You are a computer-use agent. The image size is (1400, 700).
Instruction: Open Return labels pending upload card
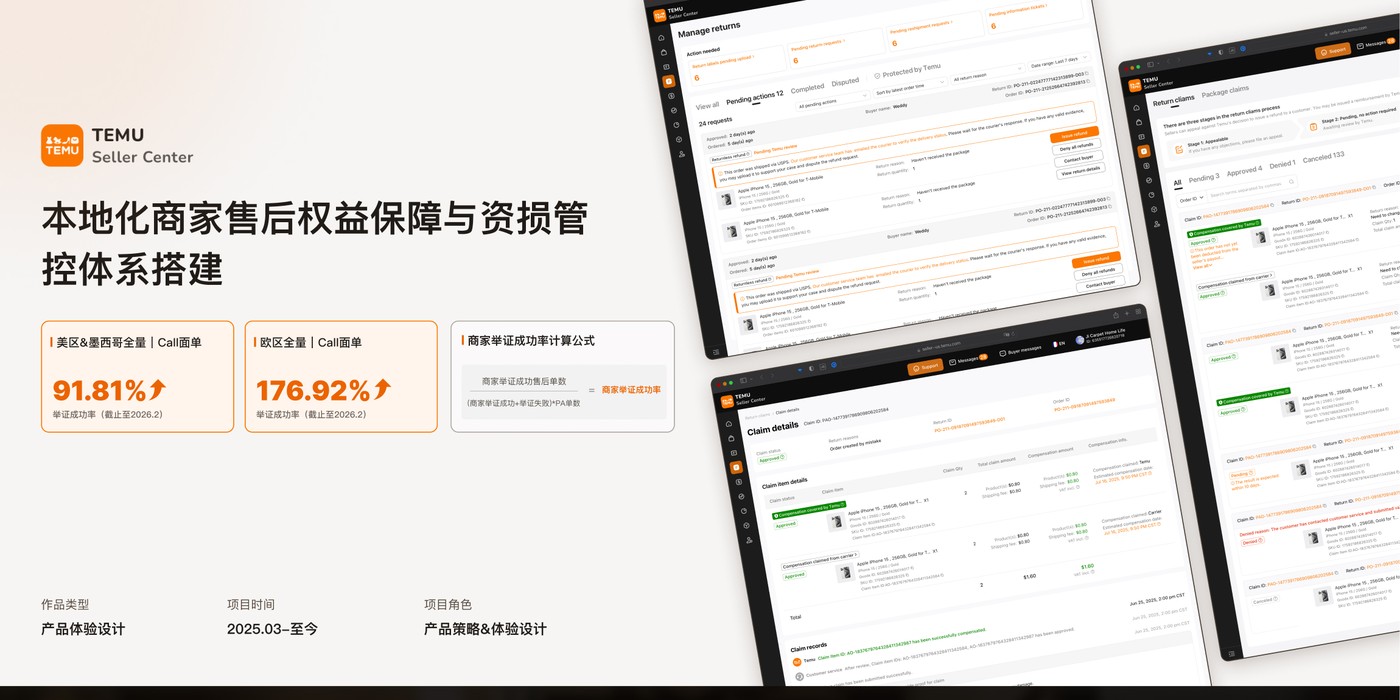click(x=737, y=67)
